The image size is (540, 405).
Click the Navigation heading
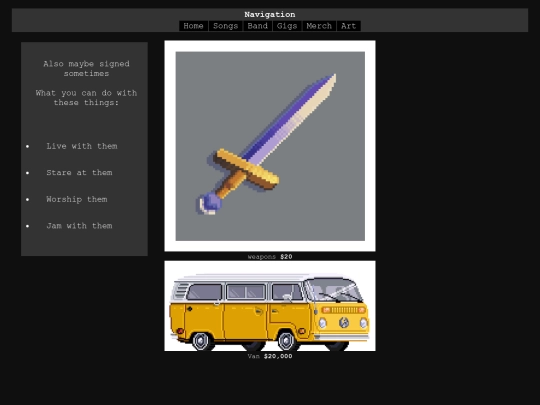270,14
